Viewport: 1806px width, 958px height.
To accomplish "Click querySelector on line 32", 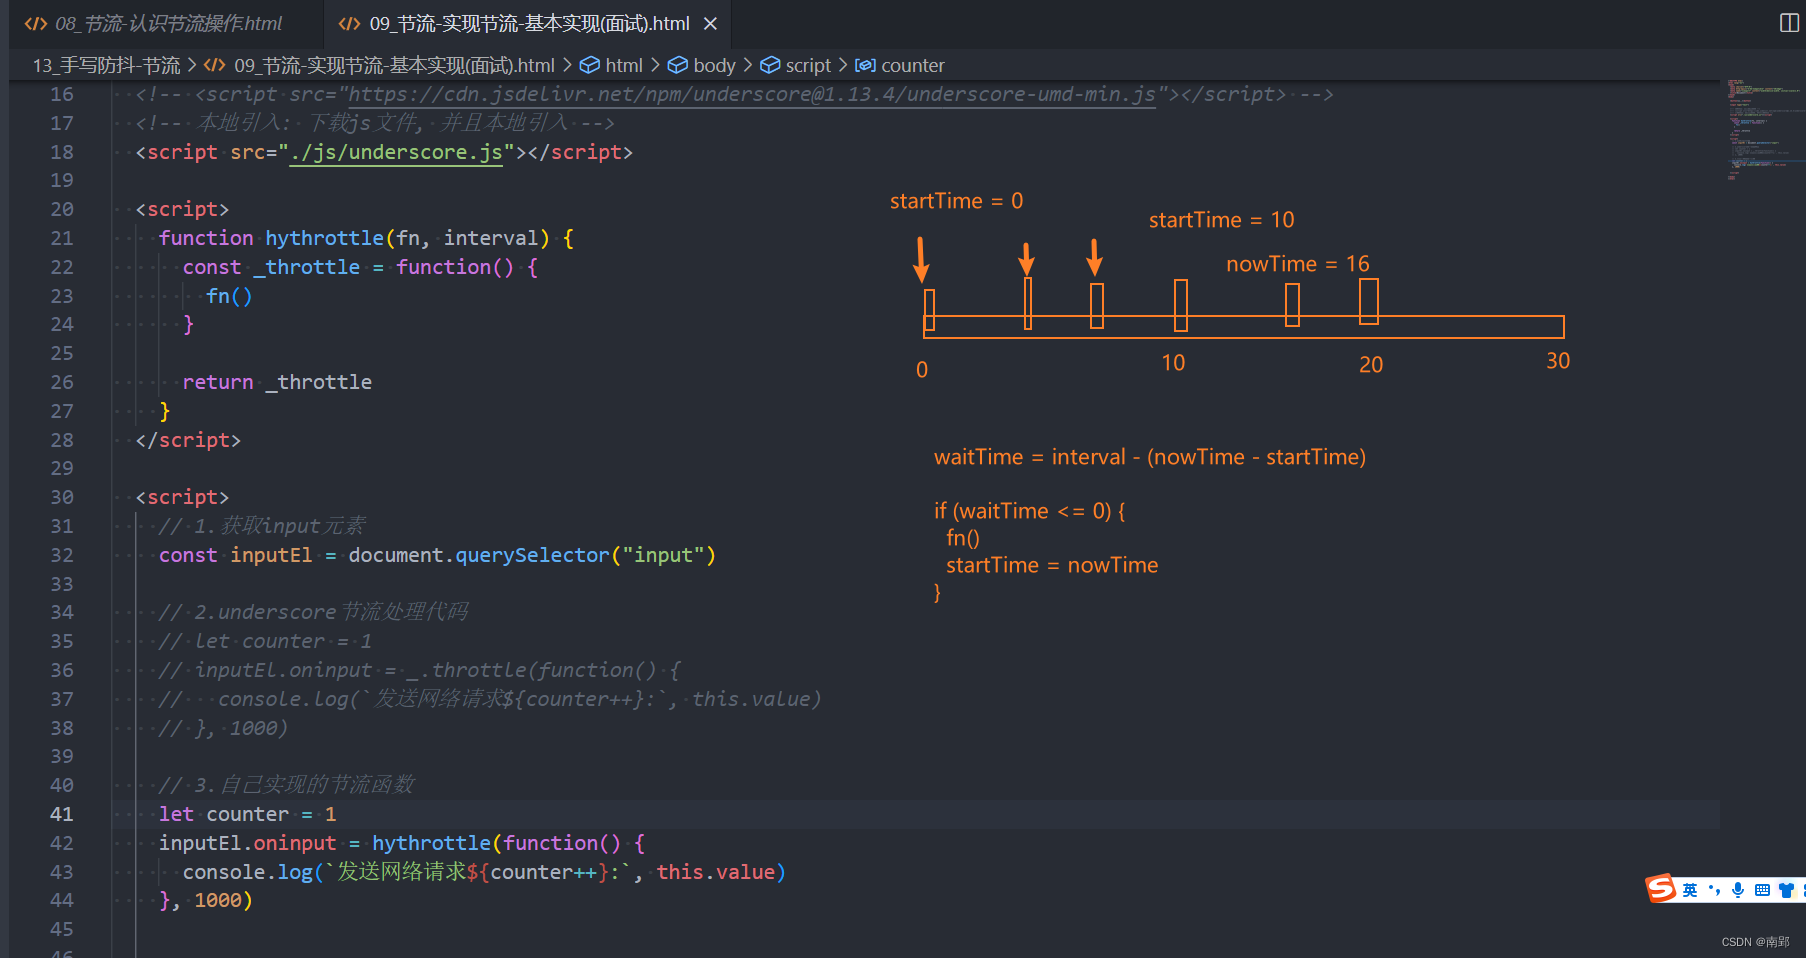I will coord(532,555).
